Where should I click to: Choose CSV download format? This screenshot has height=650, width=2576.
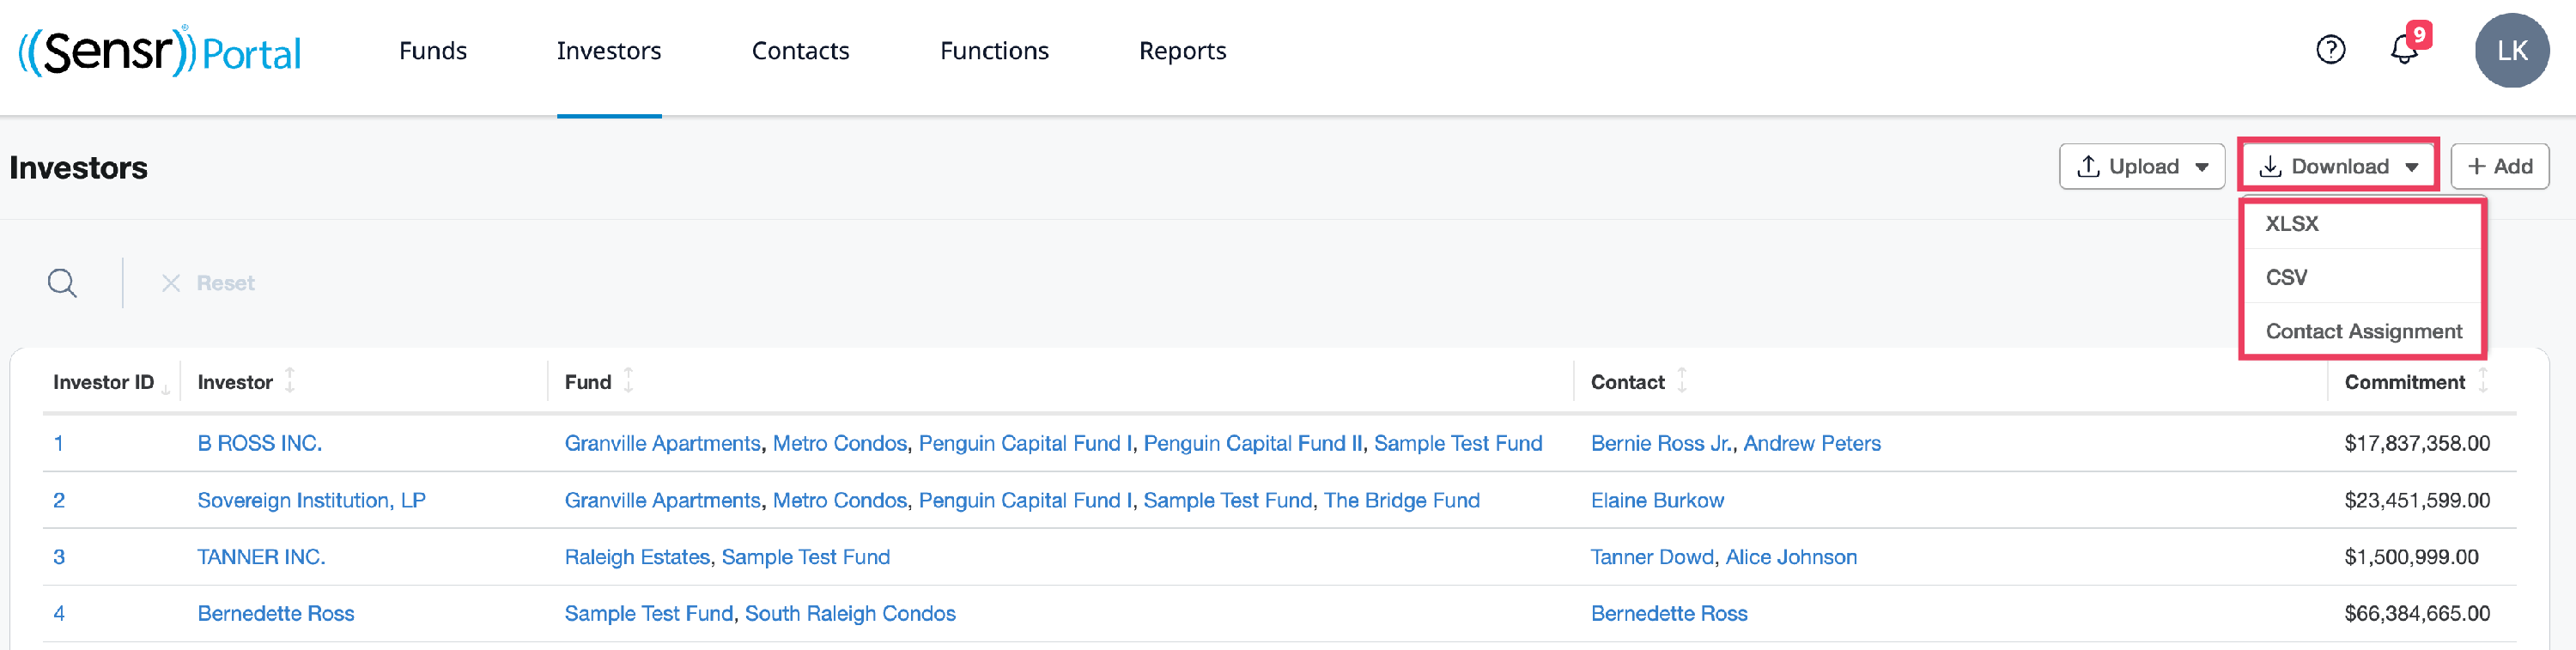coord(2286,278)
